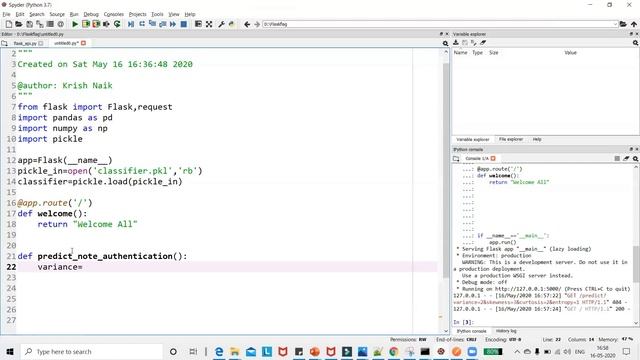Viewport: 640px width, 360px height.
Task: Remove all variables eraser icon
Action: tap(483, 42)
